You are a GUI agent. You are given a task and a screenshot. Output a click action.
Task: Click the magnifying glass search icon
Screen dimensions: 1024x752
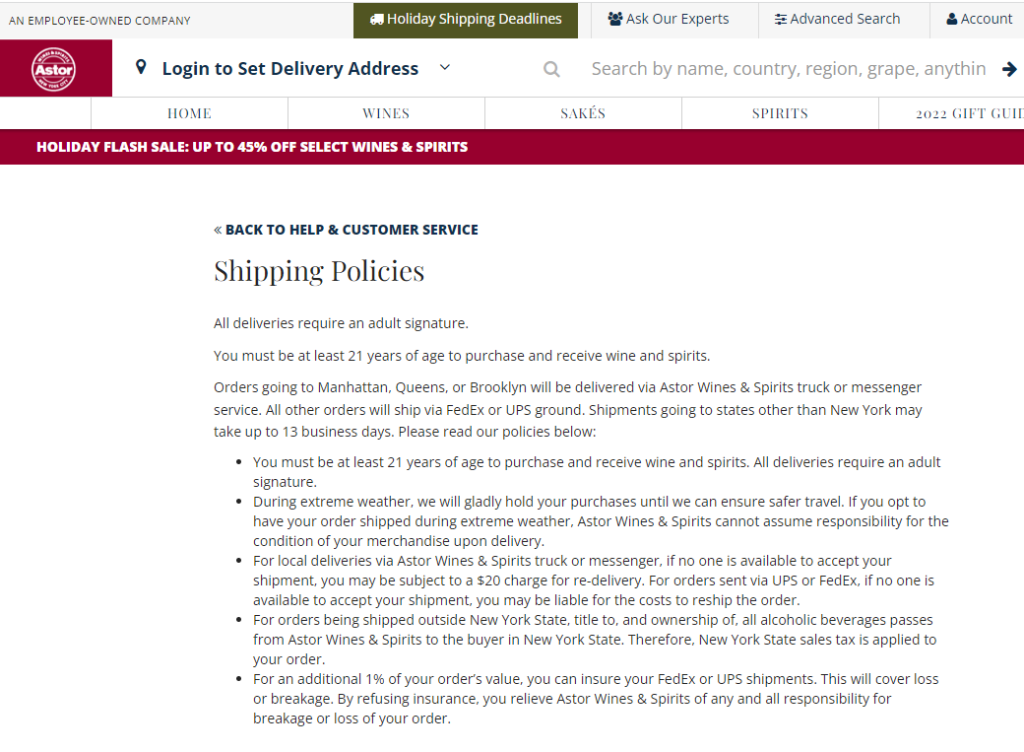click(551, 69)
